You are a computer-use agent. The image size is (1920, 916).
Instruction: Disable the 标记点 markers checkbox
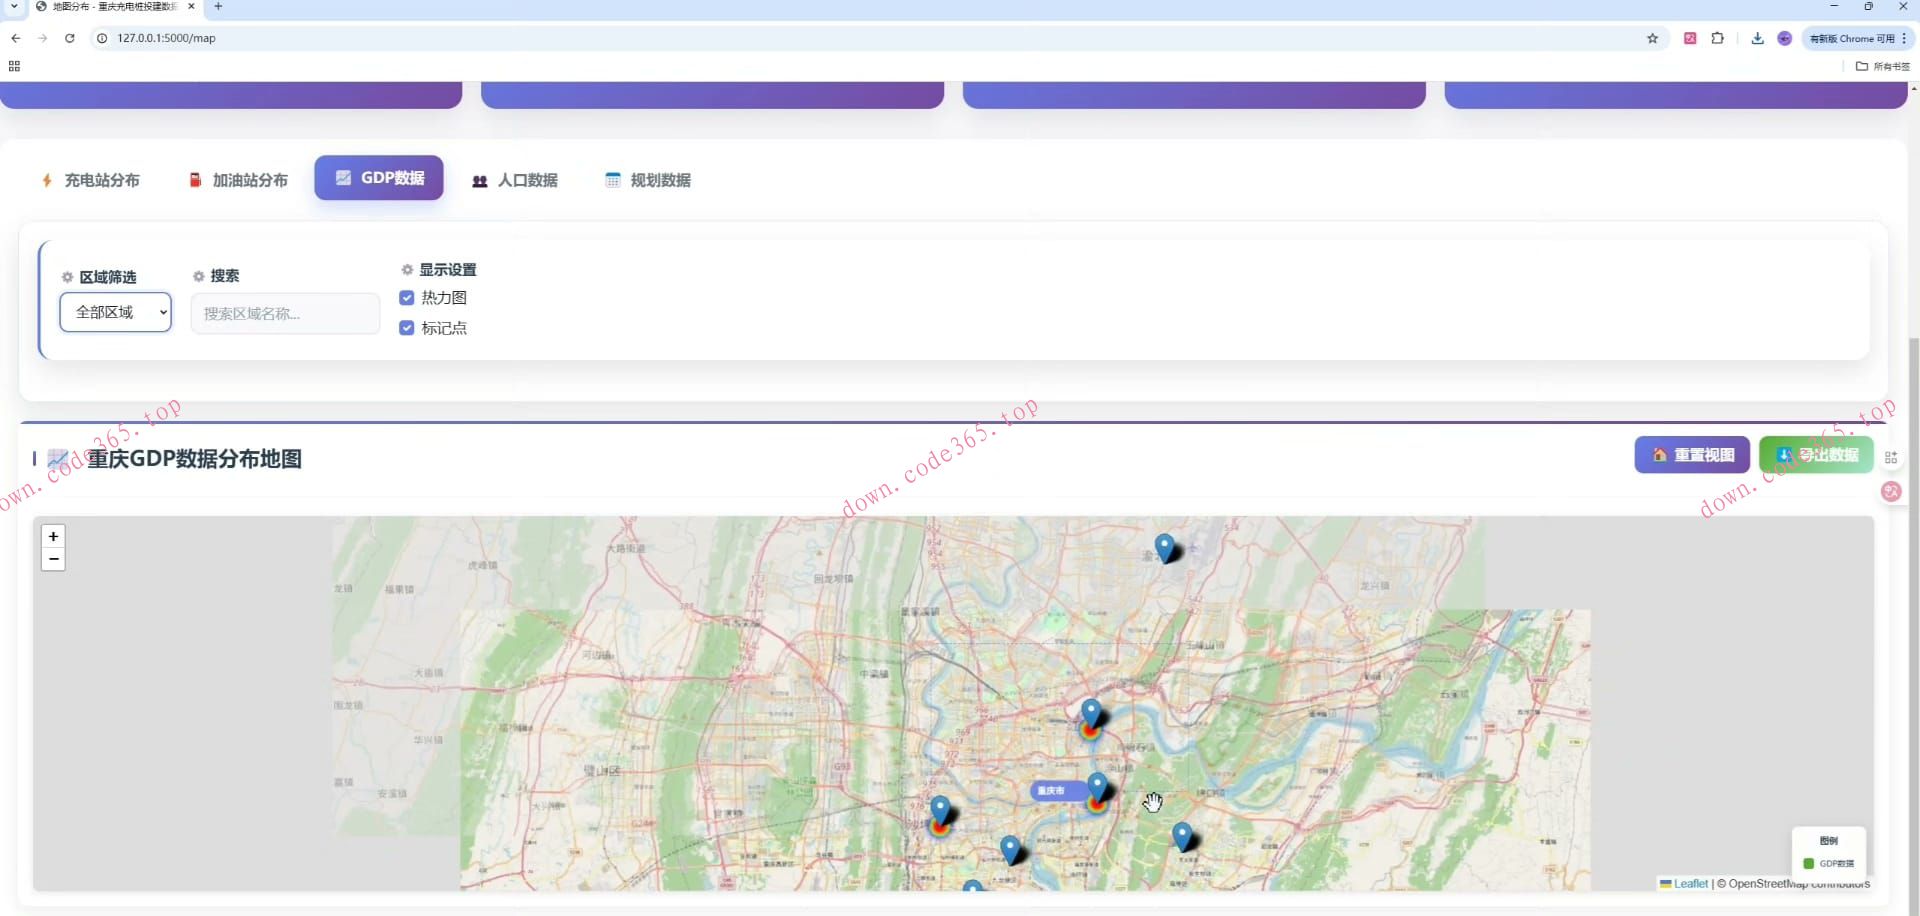tap(407, 328)
